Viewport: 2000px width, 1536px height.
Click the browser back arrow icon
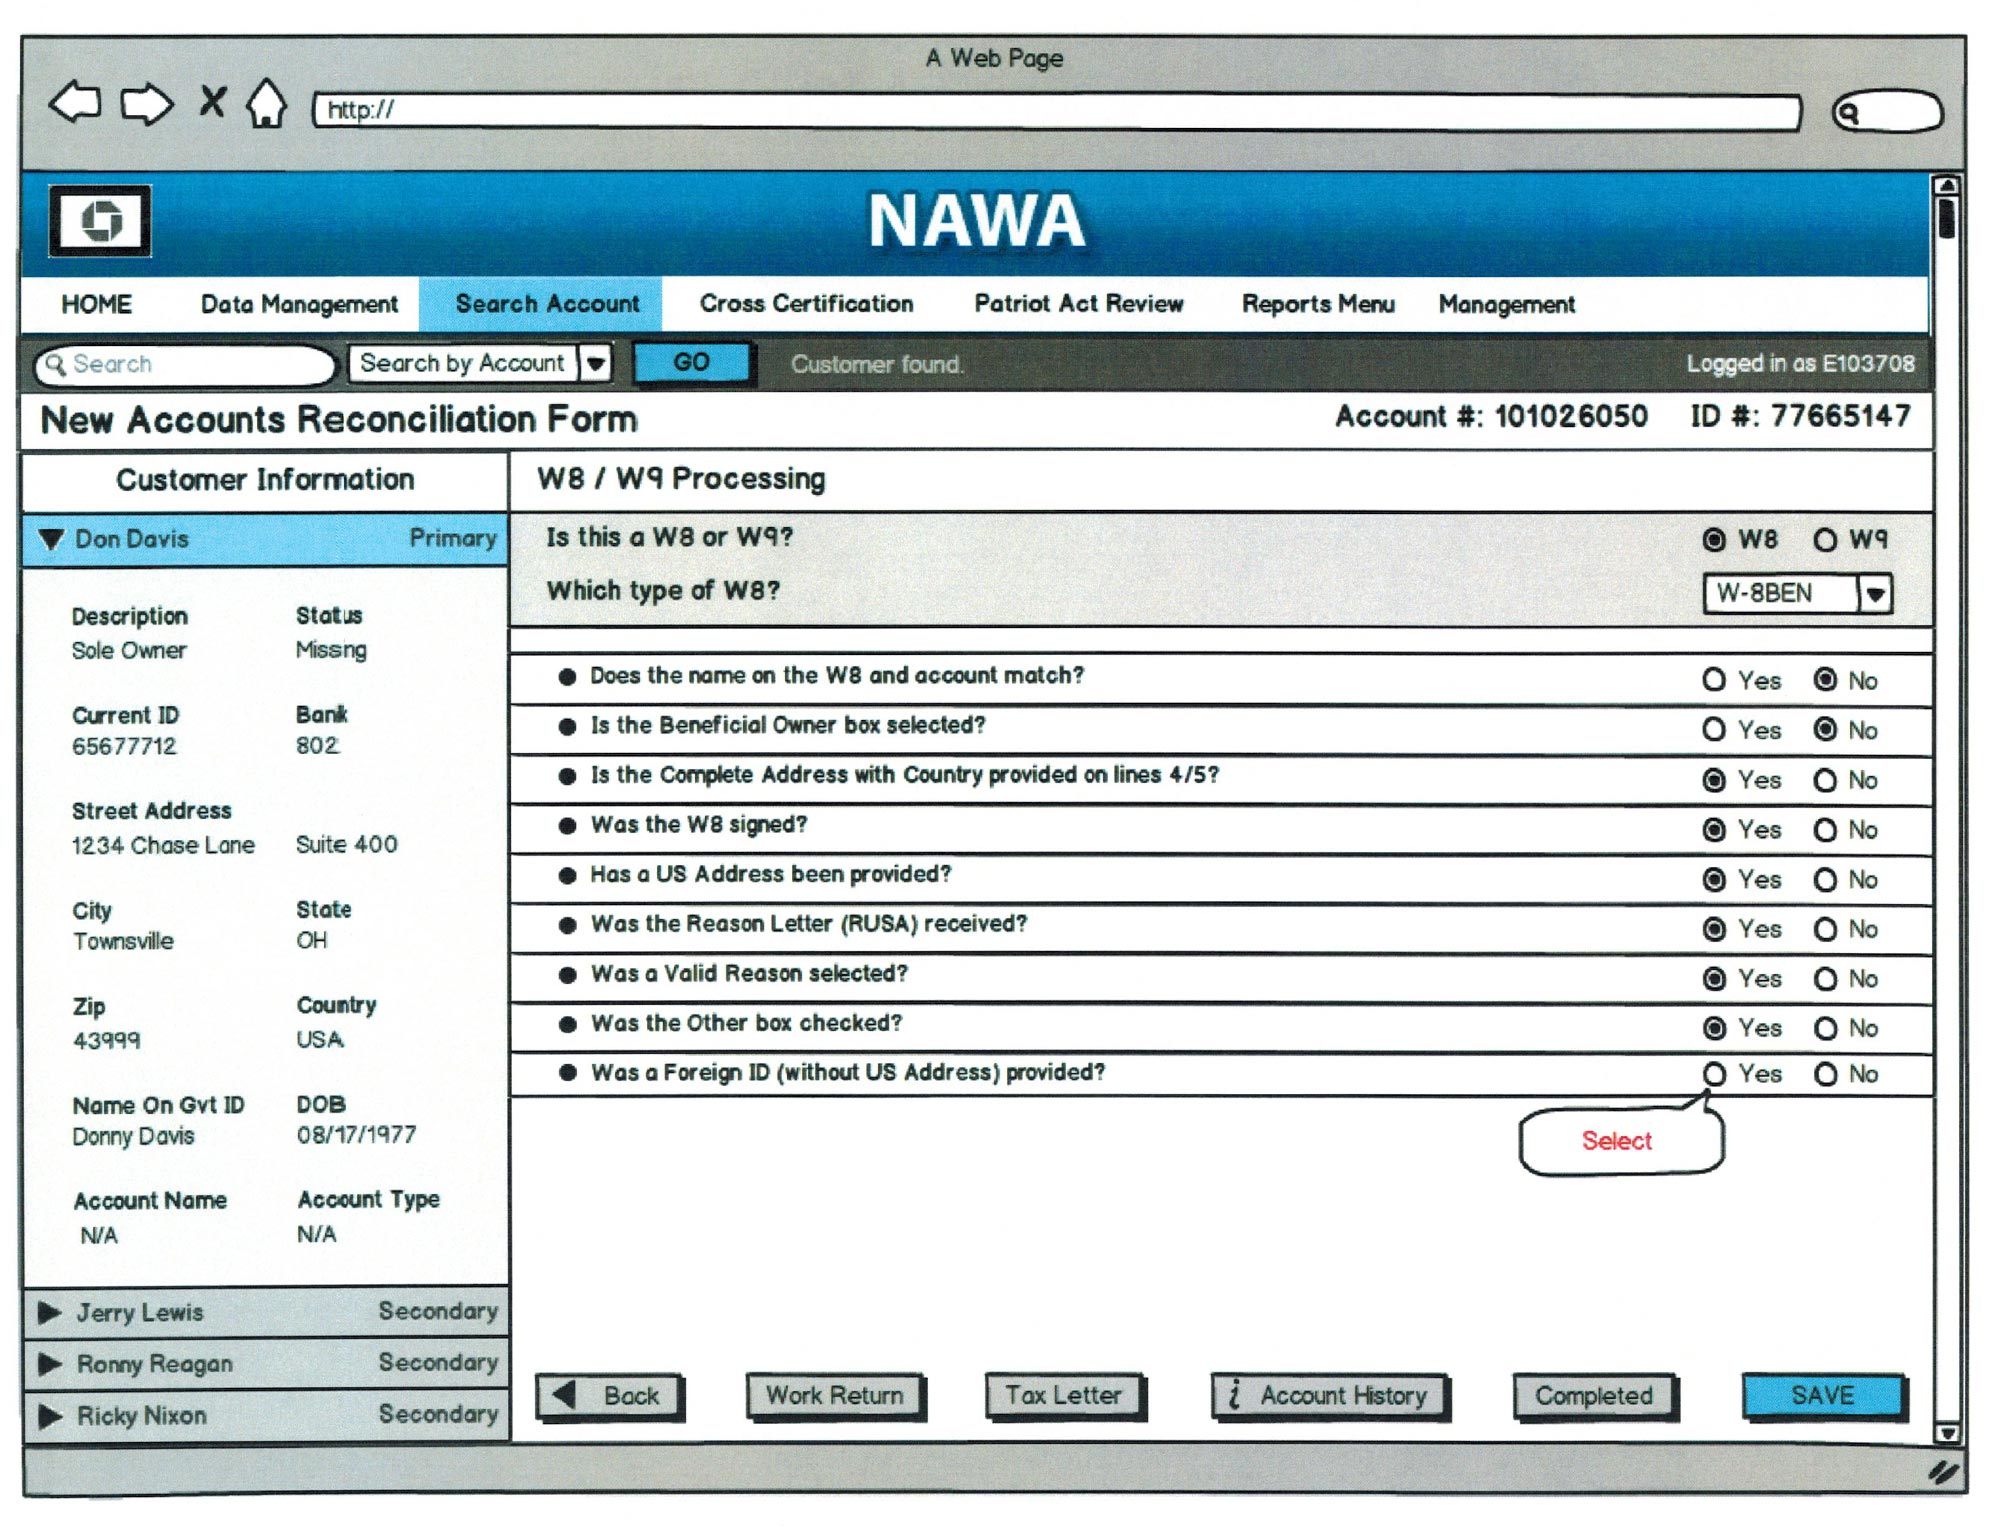pos(76,103)
